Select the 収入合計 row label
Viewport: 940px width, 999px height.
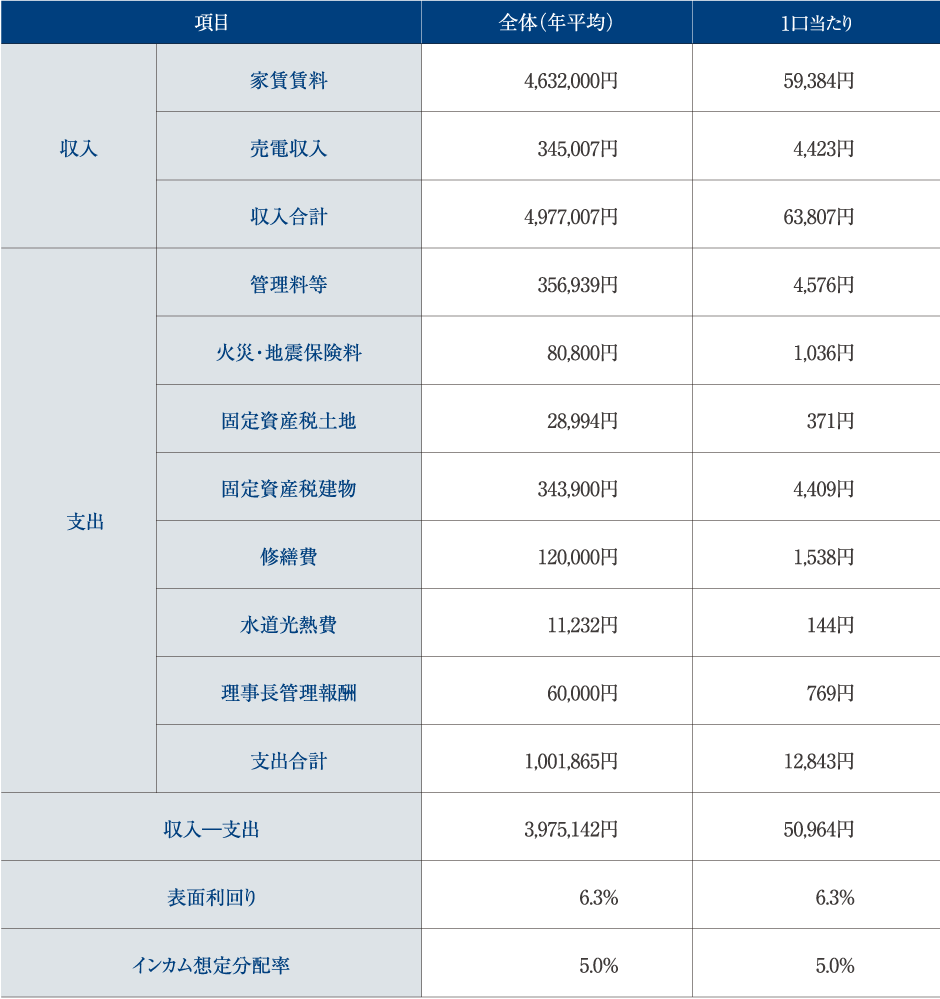click(x=288, y=216)
